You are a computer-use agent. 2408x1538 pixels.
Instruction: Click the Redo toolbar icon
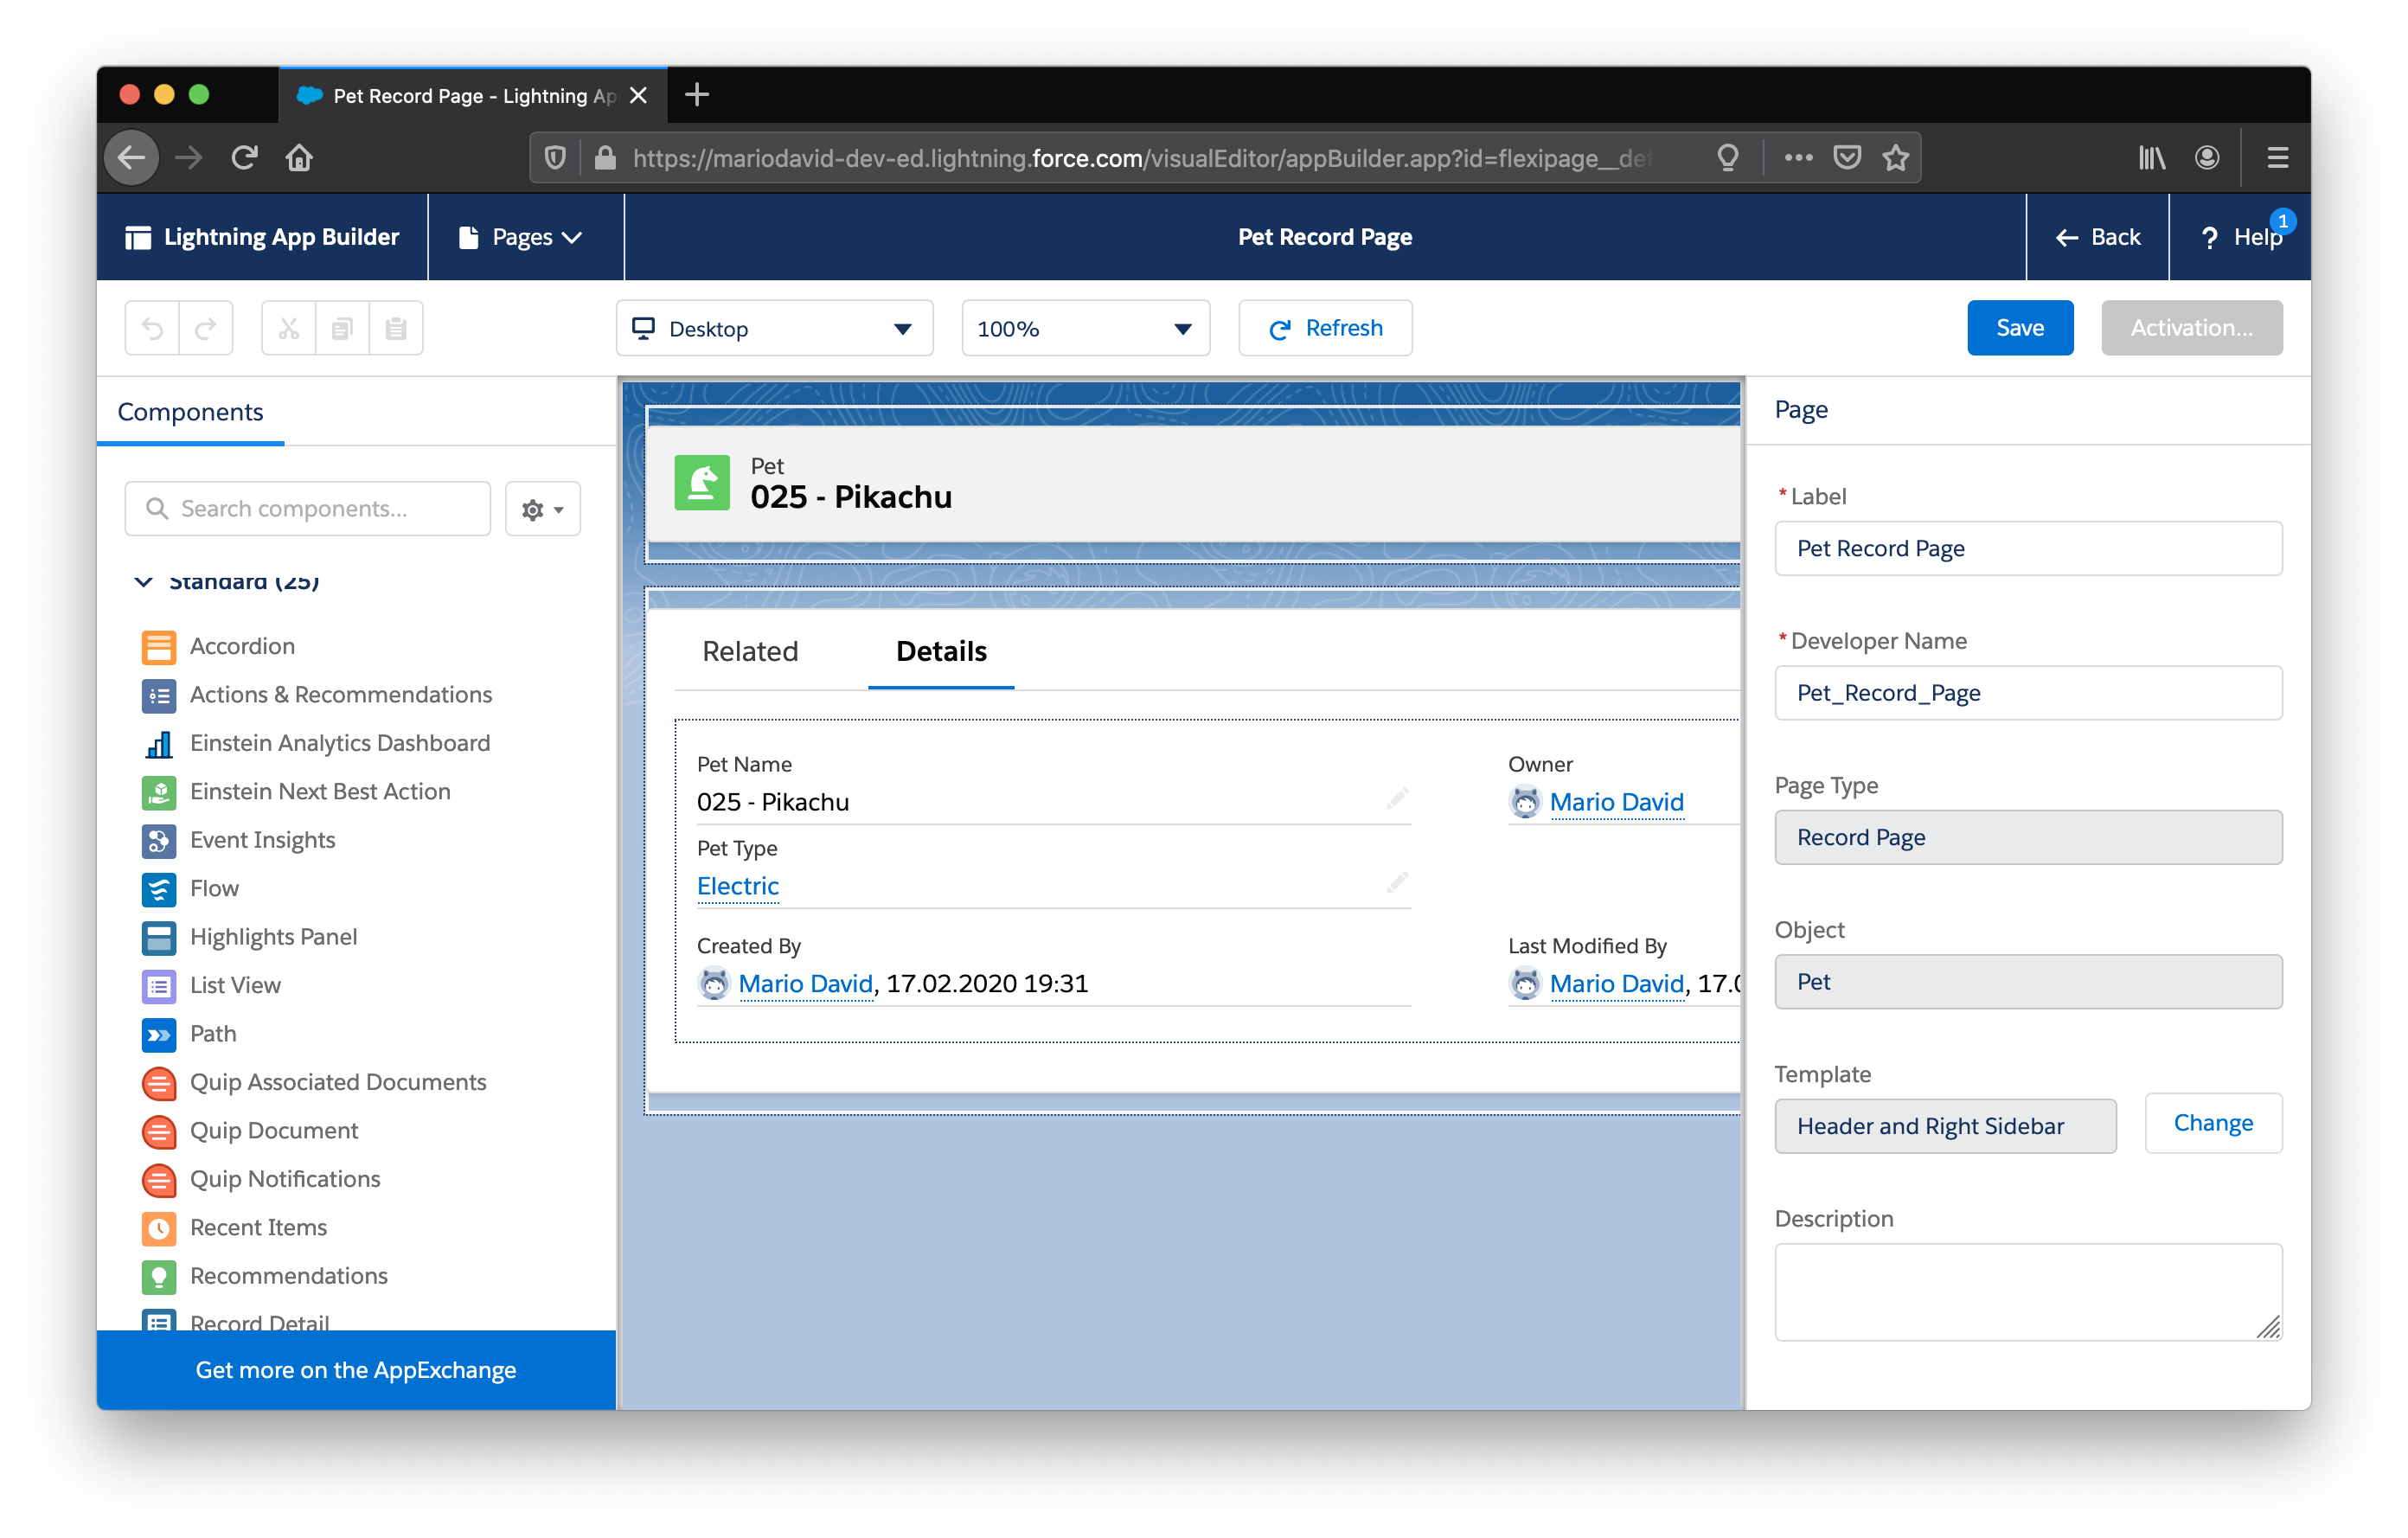pyautogui.click(x=206, y=328)
